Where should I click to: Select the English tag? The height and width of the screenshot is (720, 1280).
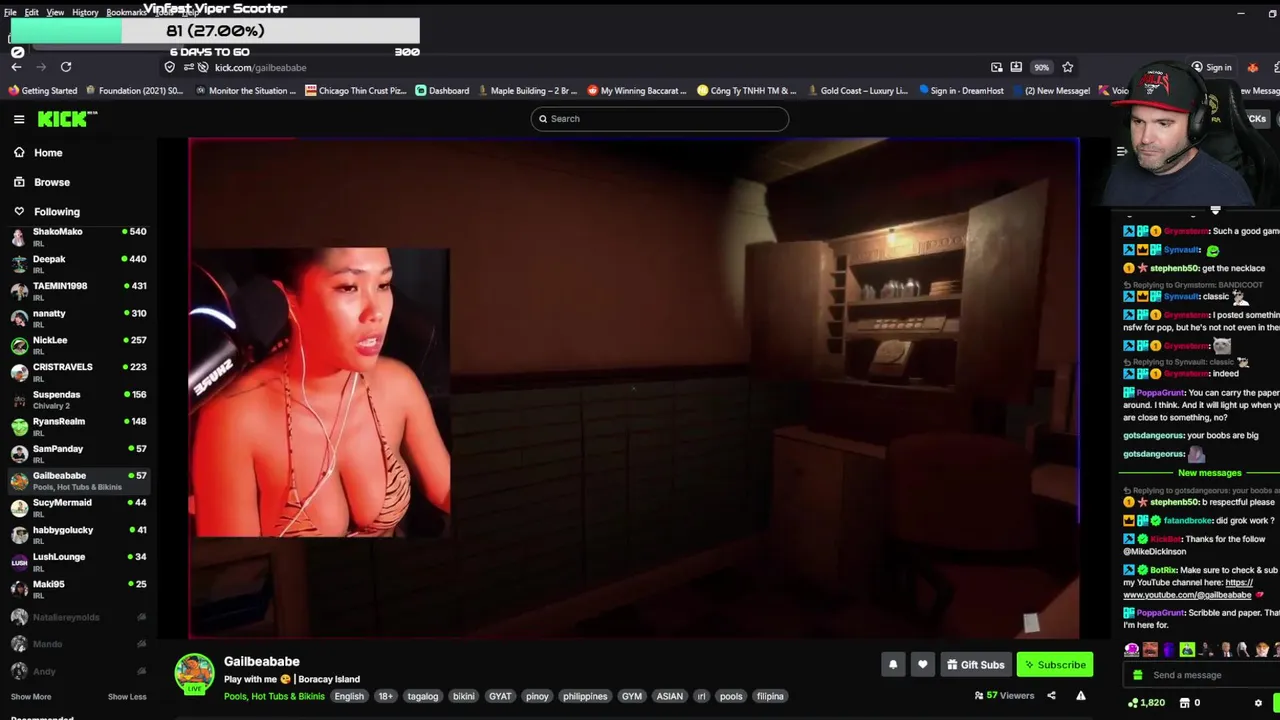tap(349, 697)
